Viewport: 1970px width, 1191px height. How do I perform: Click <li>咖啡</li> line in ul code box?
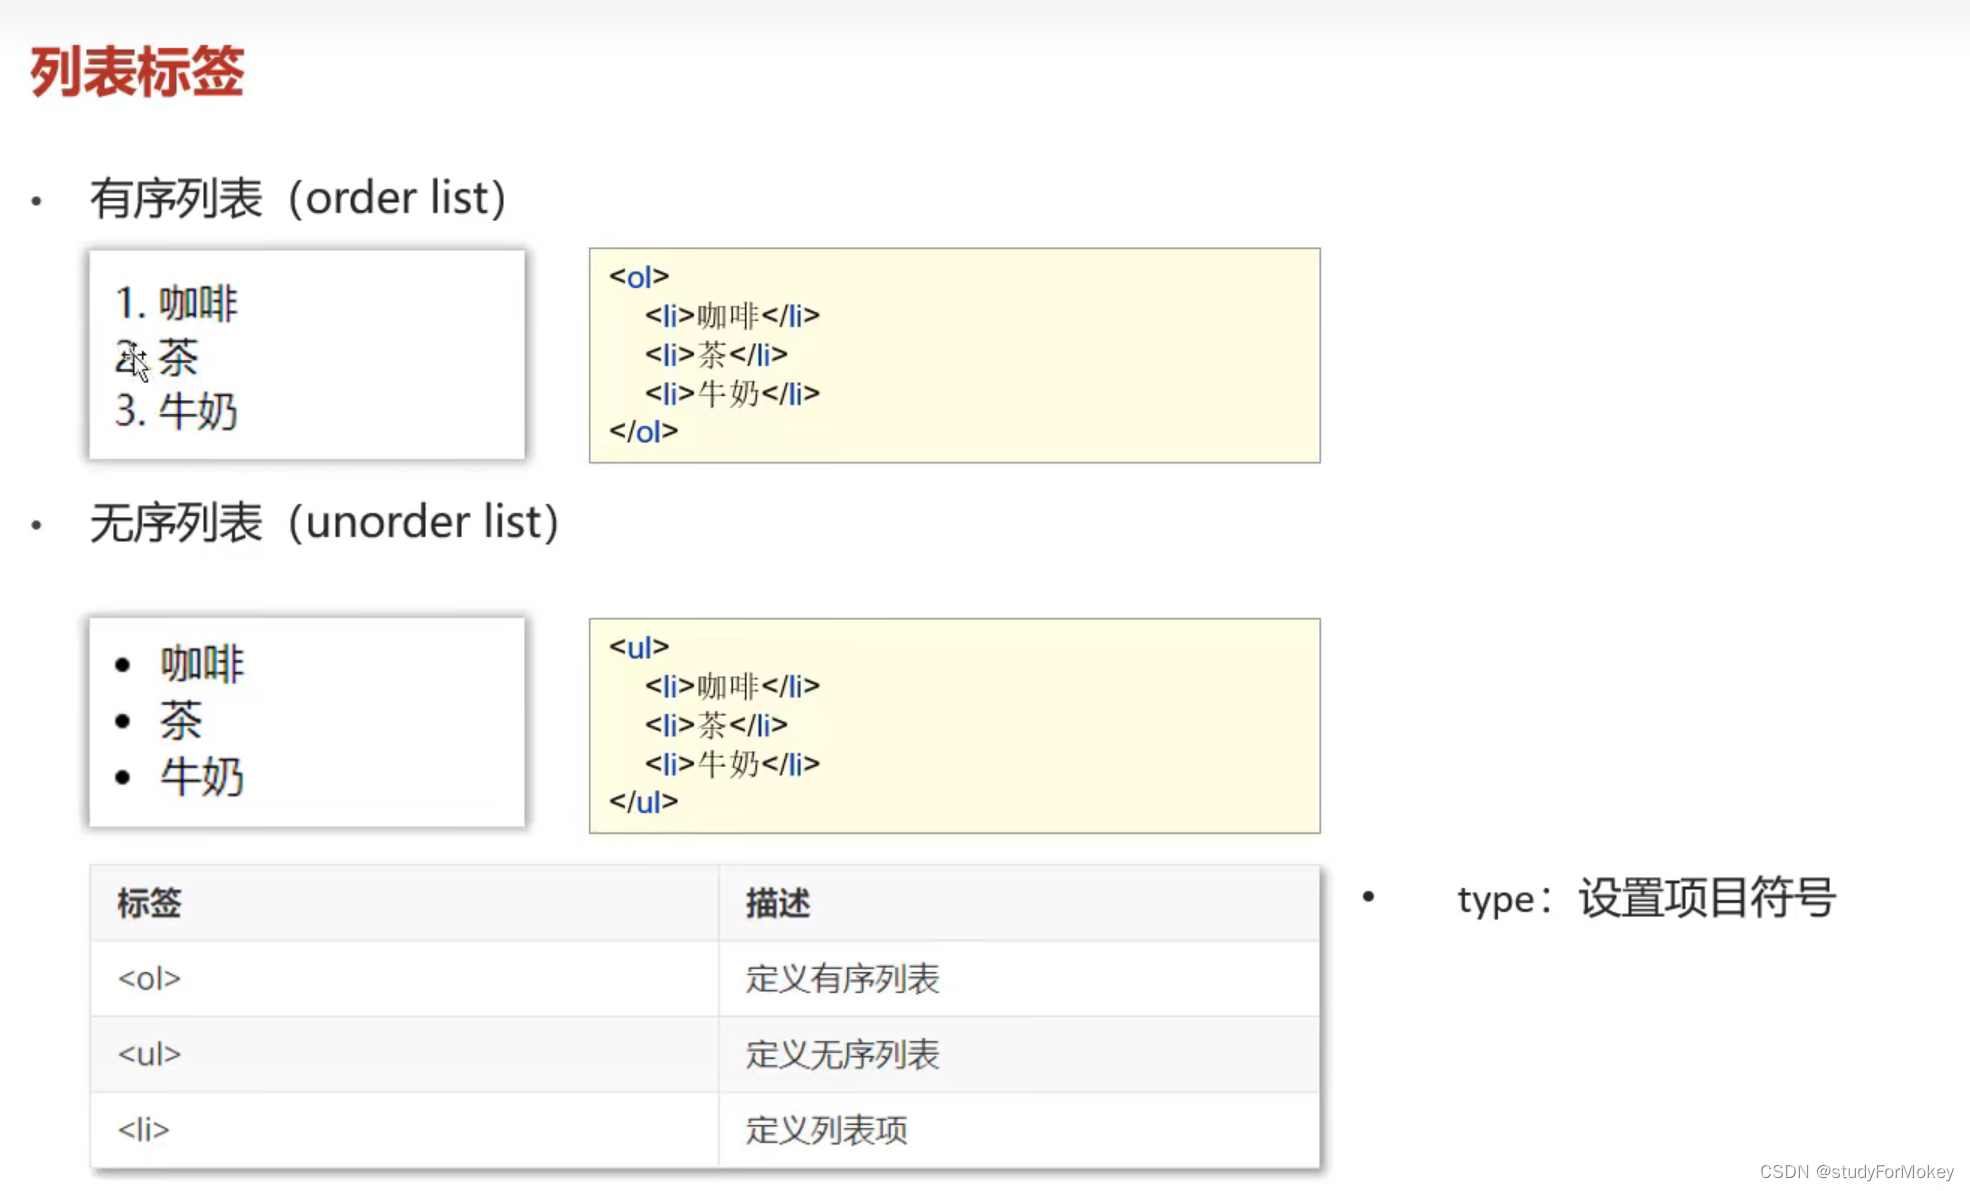732,686
